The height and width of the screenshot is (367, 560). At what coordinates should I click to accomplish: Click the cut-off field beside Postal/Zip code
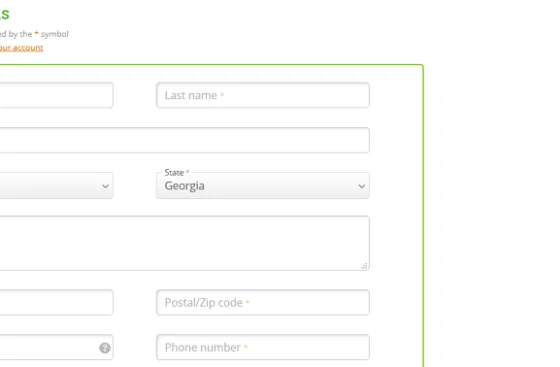(x=56, y=302)
